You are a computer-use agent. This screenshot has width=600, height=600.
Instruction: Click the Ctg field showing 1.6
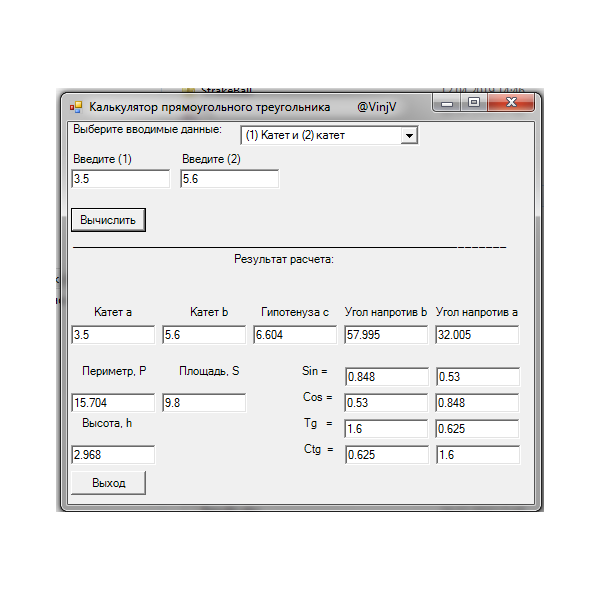pos(478,455)
